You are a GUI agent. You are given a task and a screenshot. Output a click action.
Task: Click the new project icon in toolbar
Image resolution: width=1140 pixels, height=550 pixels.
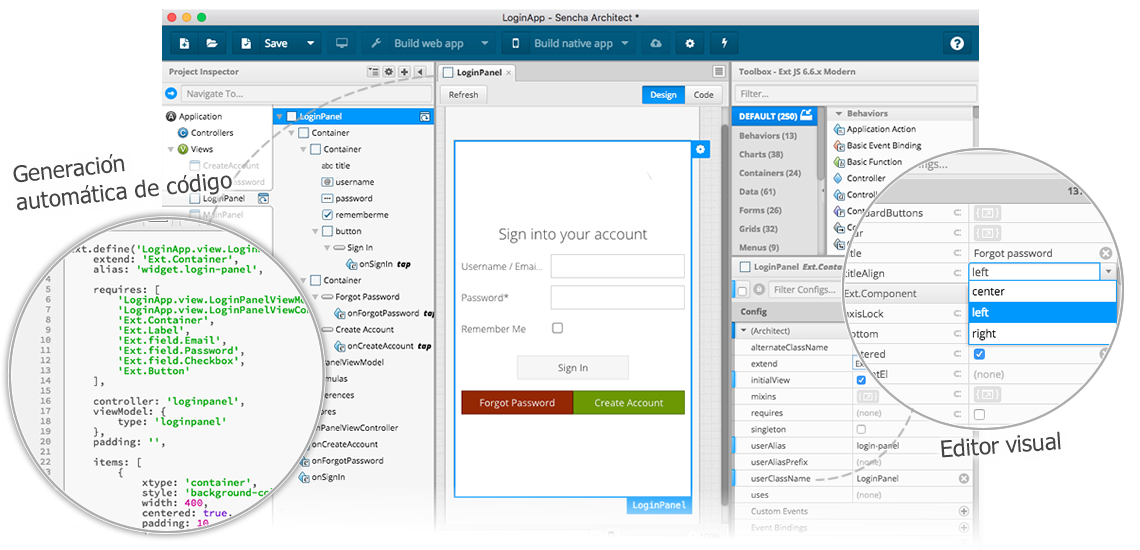pos(184,44)
